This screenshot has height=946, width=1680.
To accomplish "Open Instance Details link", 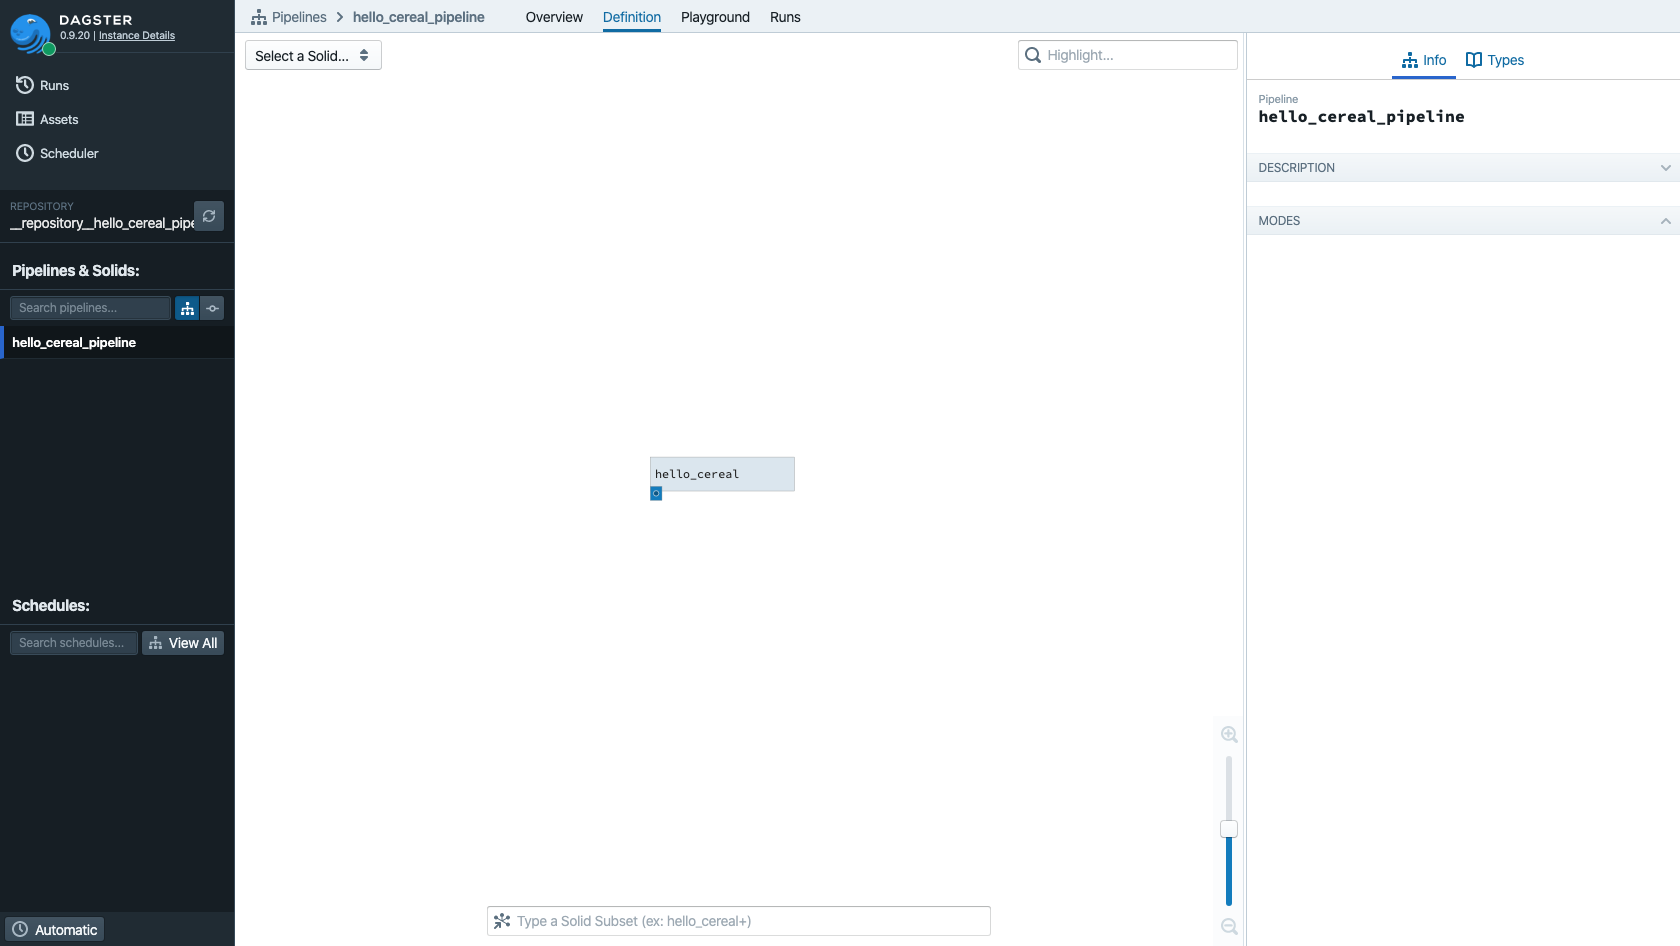I will click(137, 35).
